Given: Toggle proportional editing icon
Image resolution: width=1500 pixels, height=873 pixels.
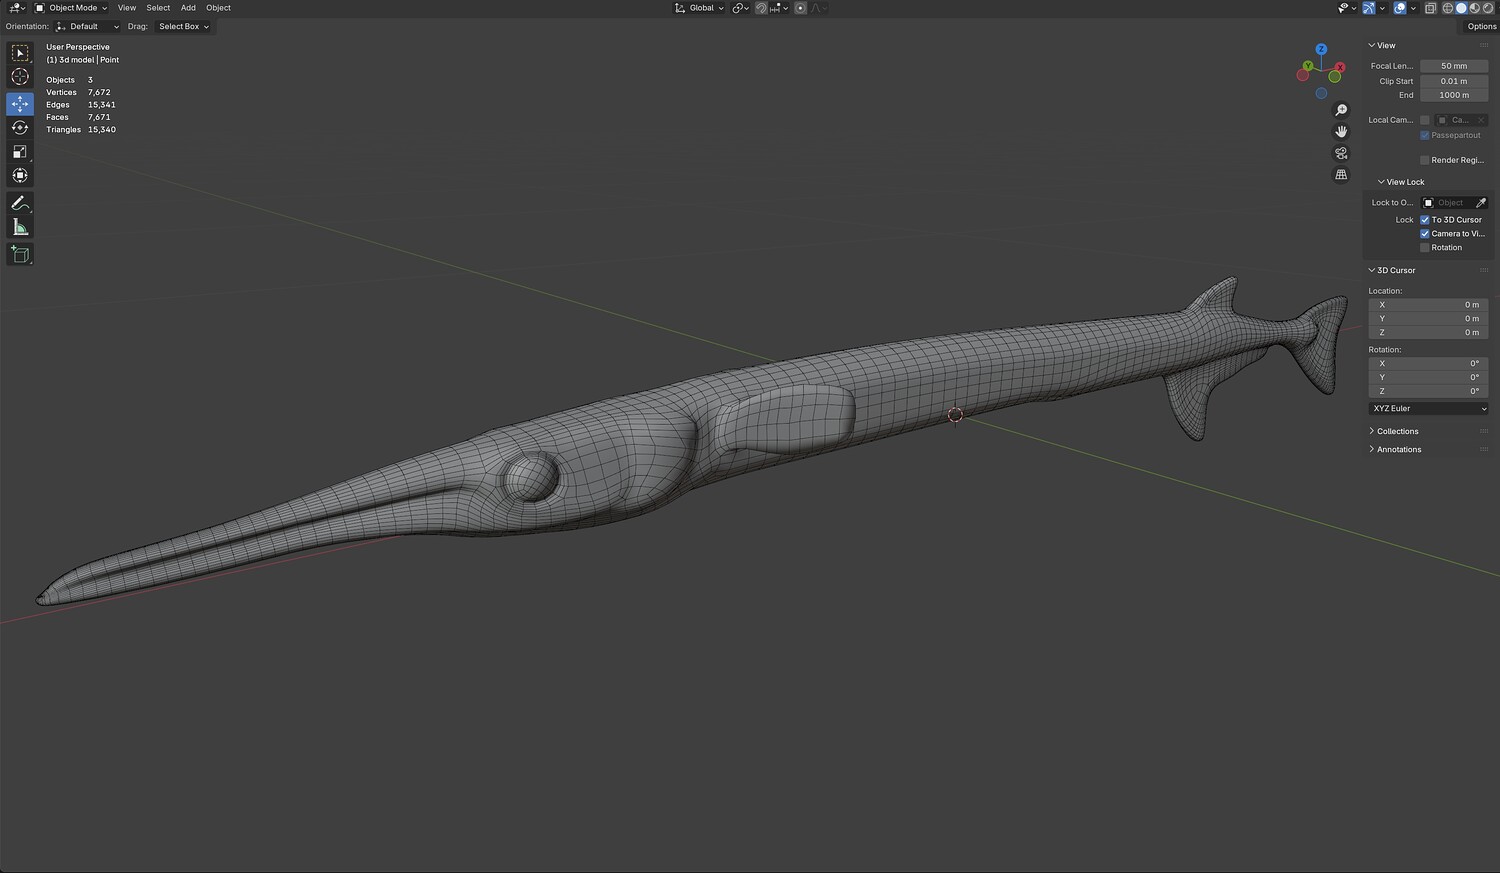Looking at the screenshot, I should point(800,8).
